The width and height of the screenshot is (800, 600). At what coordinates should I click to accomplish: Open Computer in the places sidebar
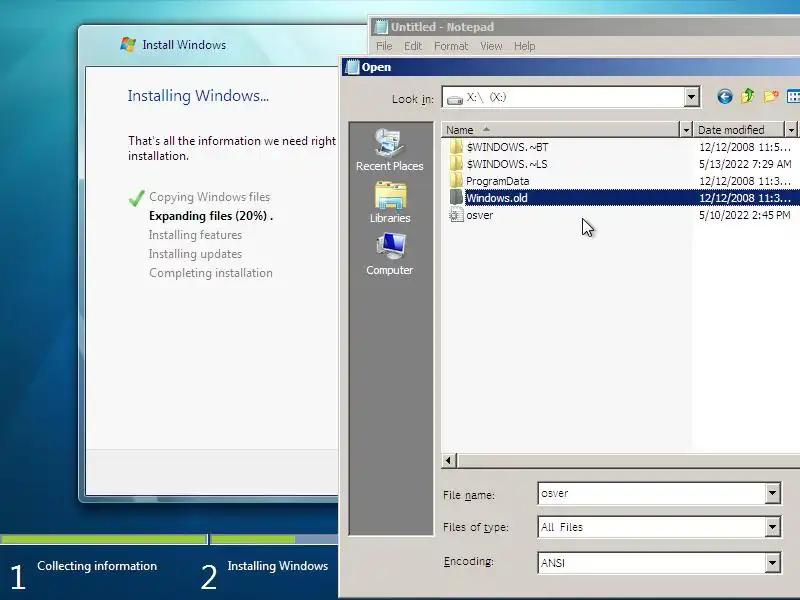[x=390, y=254]
